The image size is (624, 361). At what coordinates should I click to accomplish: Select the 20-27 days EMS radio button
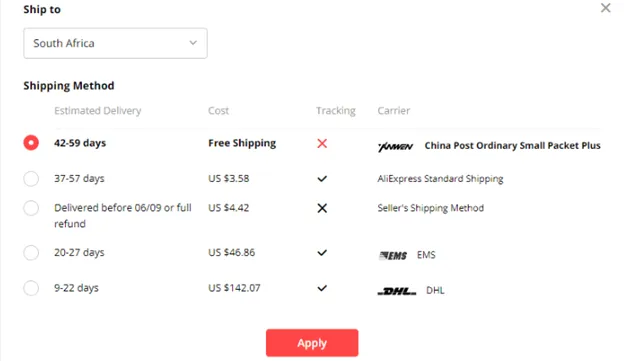31,252
